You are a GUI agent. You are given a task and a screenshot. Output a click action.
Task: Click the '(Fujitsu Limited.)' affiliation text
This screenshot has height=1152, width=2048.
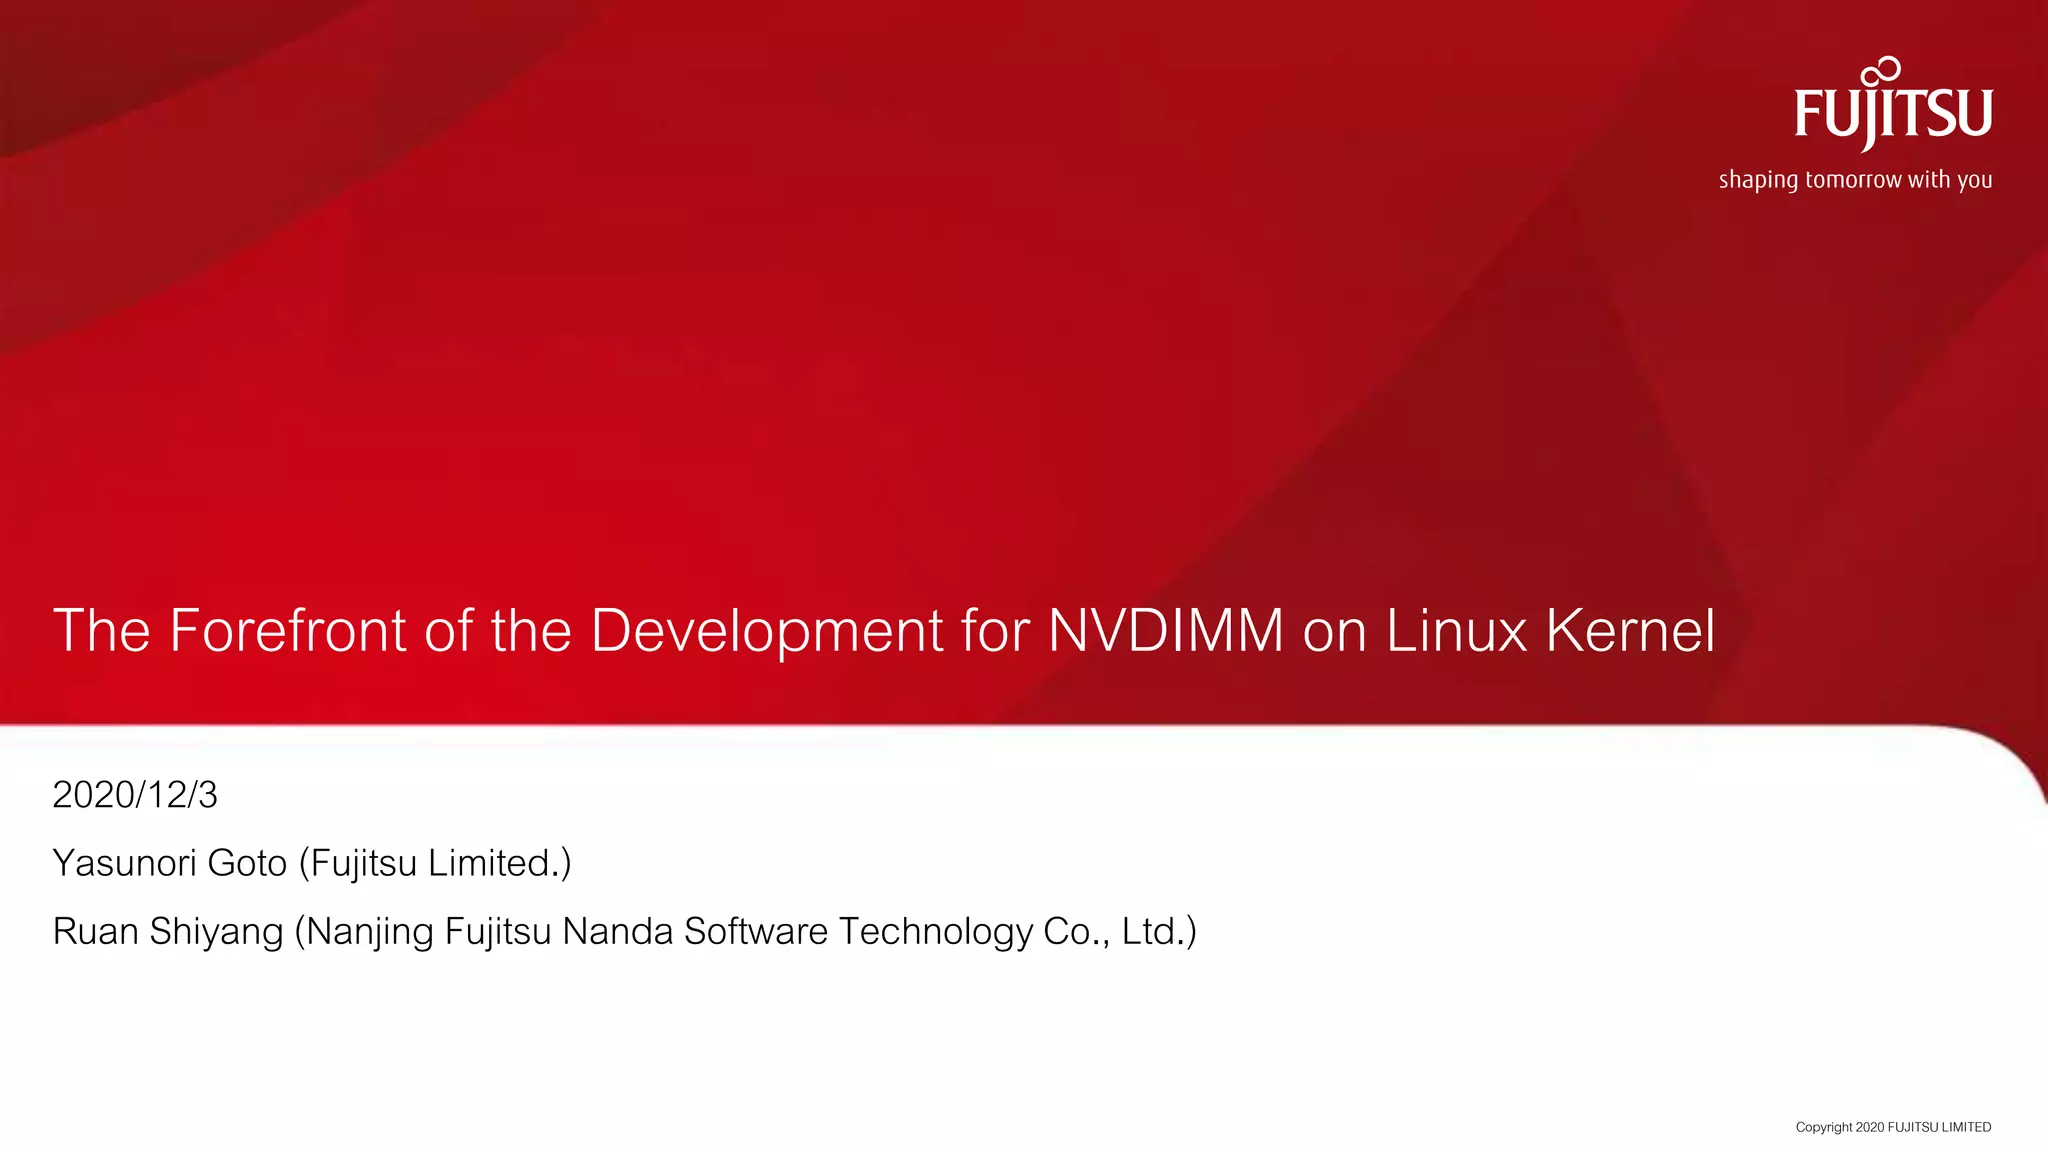tap(435, 863)
